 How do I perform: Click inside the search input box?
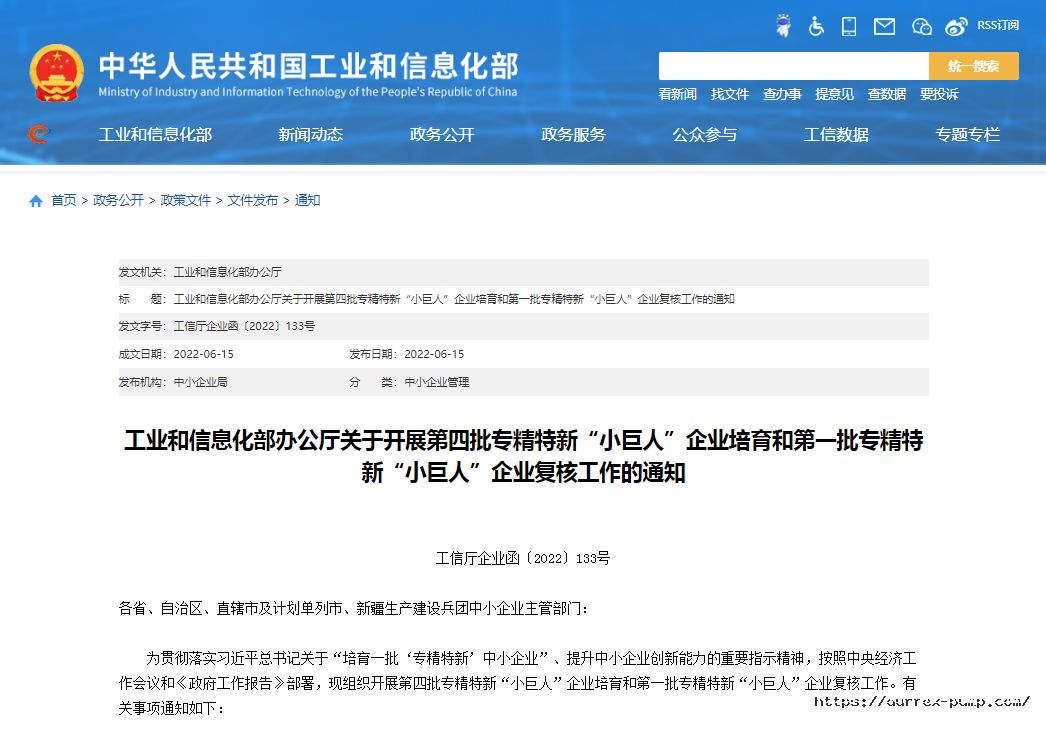[790, 65]
